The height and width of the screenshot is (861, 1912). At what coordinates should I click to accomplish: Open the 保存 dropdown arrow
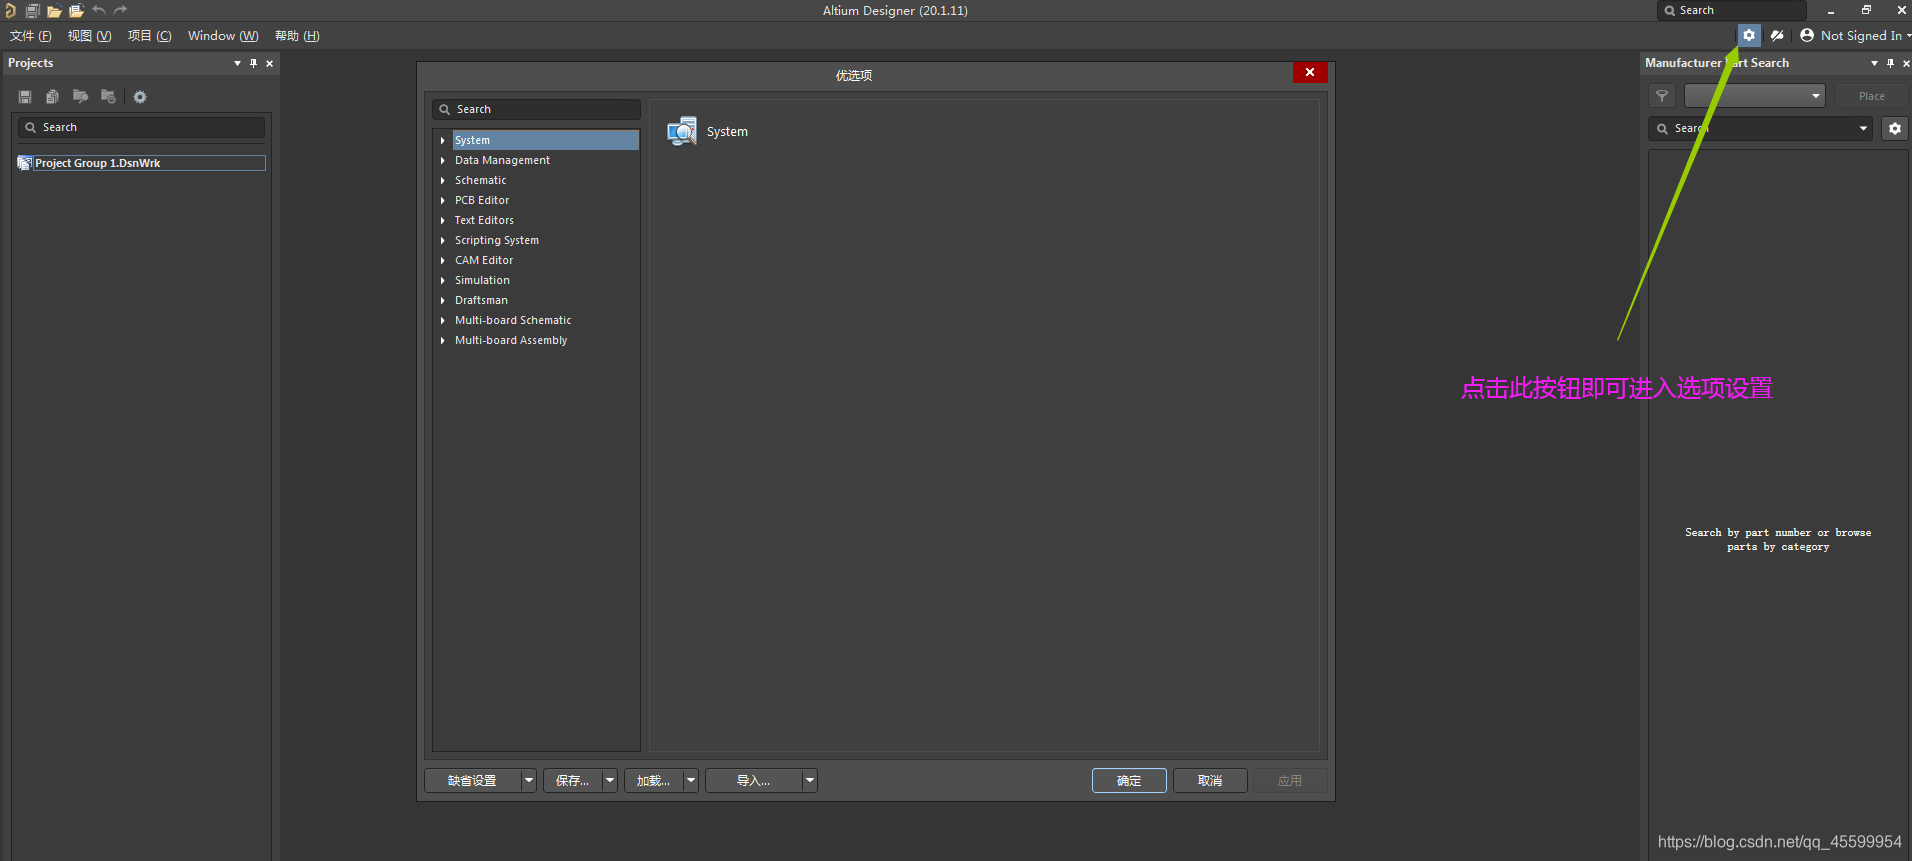[x=610, y=780]
